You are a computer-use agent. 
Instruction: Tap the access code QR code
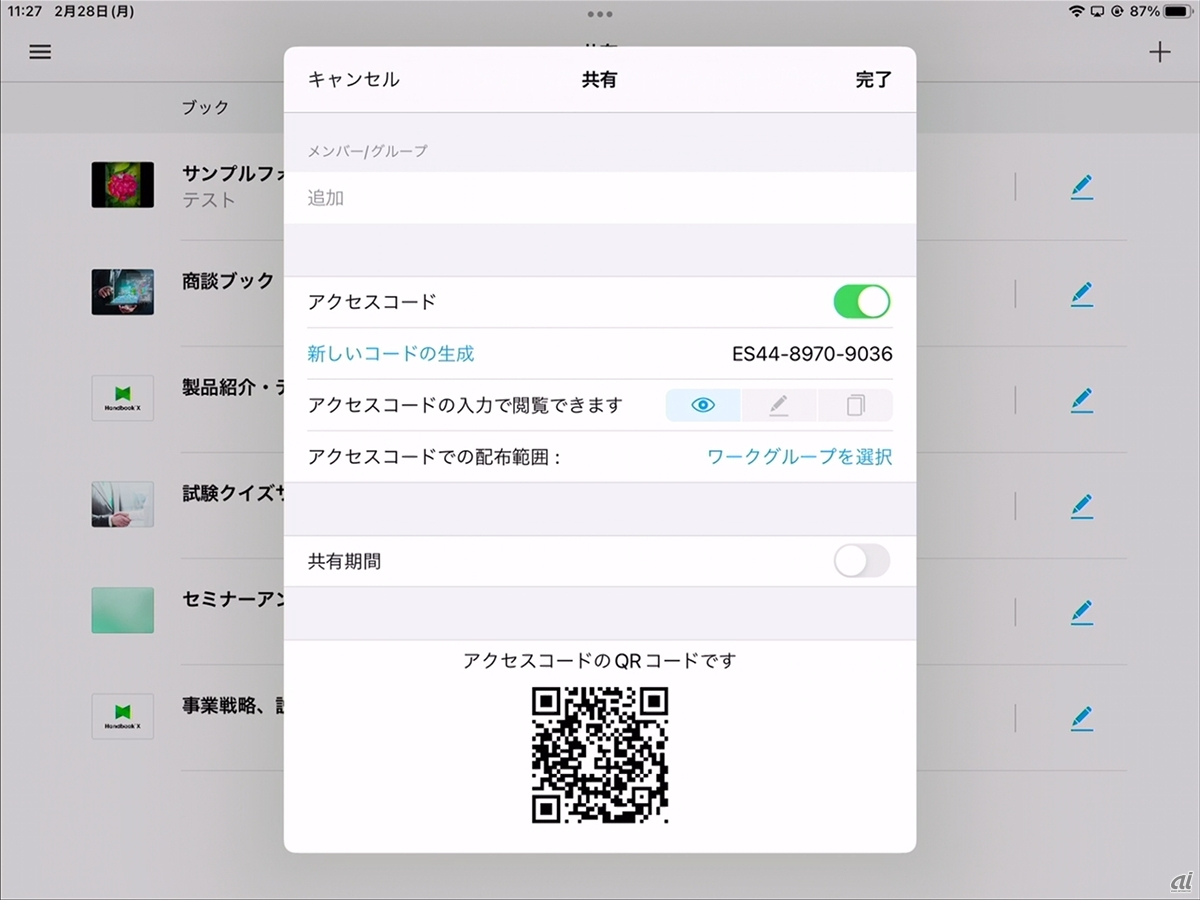point(600,755)
